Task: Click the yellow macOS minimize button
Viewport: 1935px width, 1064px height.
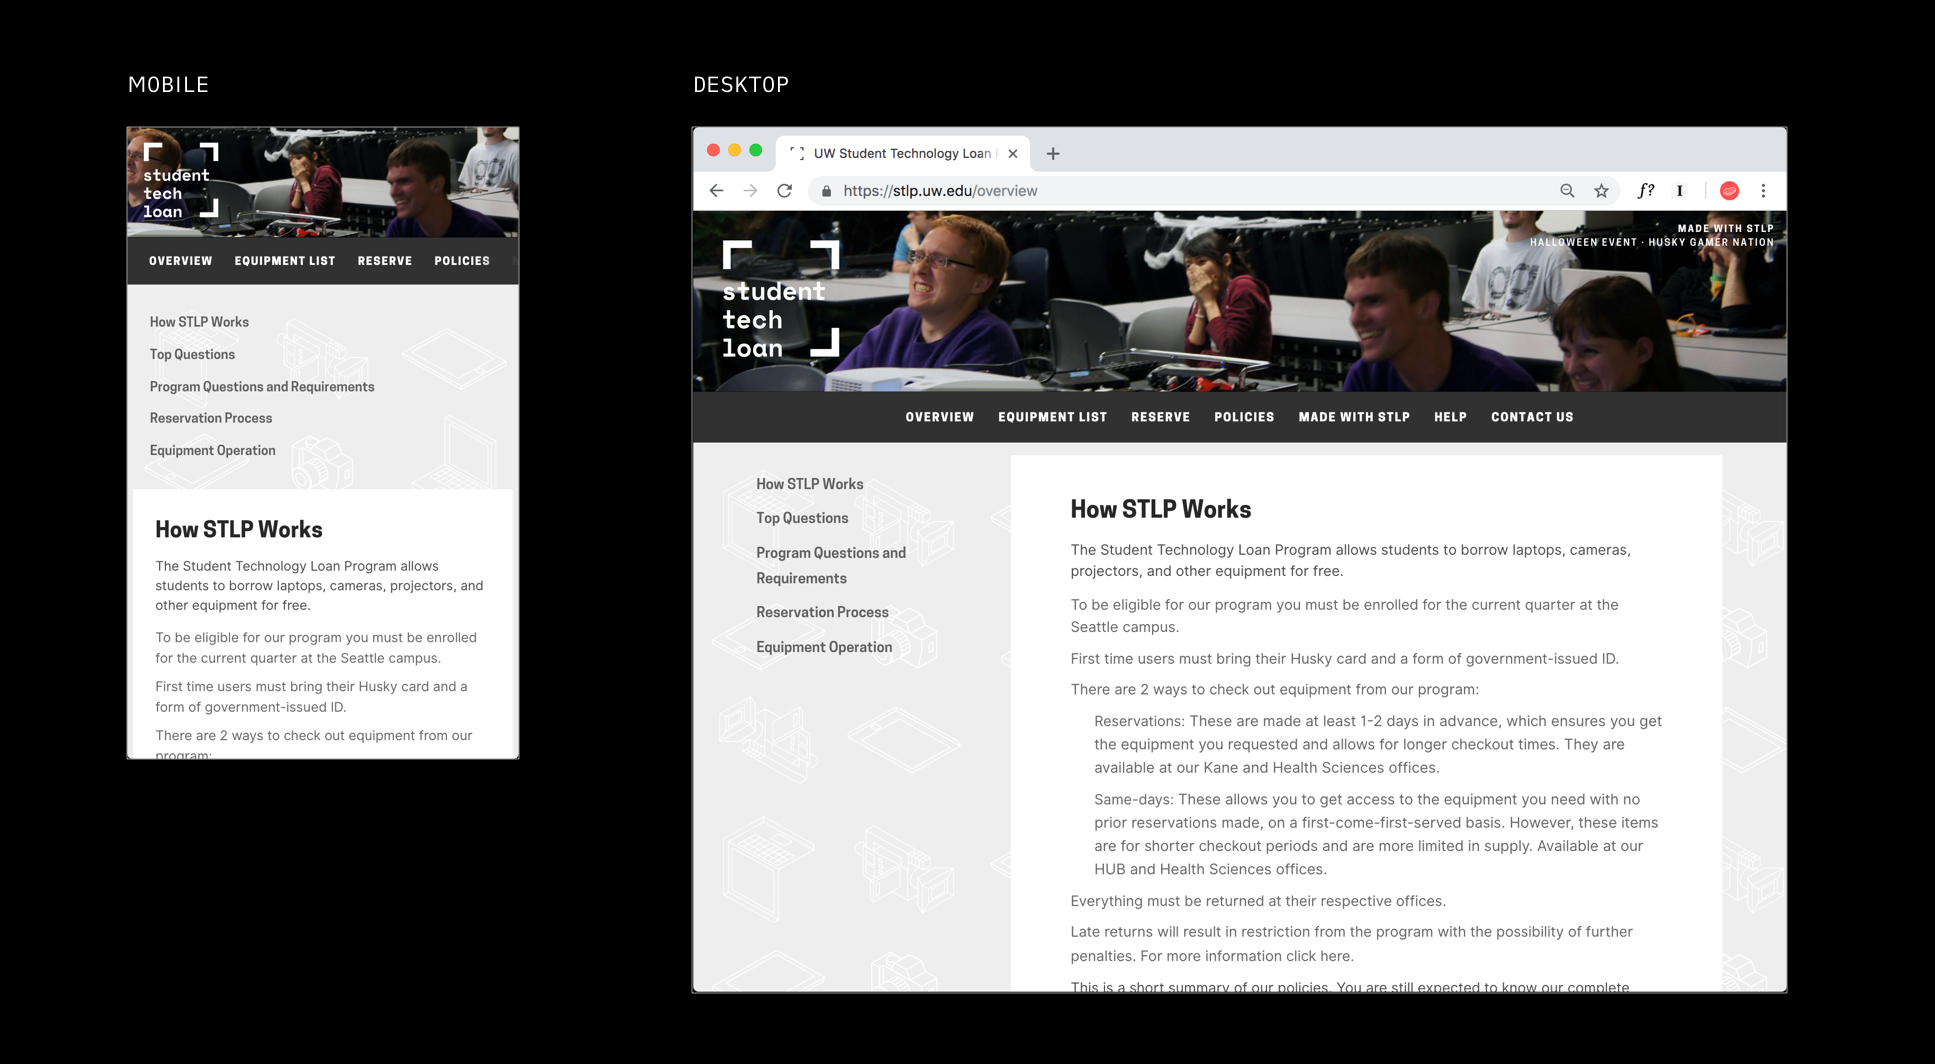Action: 734,150
